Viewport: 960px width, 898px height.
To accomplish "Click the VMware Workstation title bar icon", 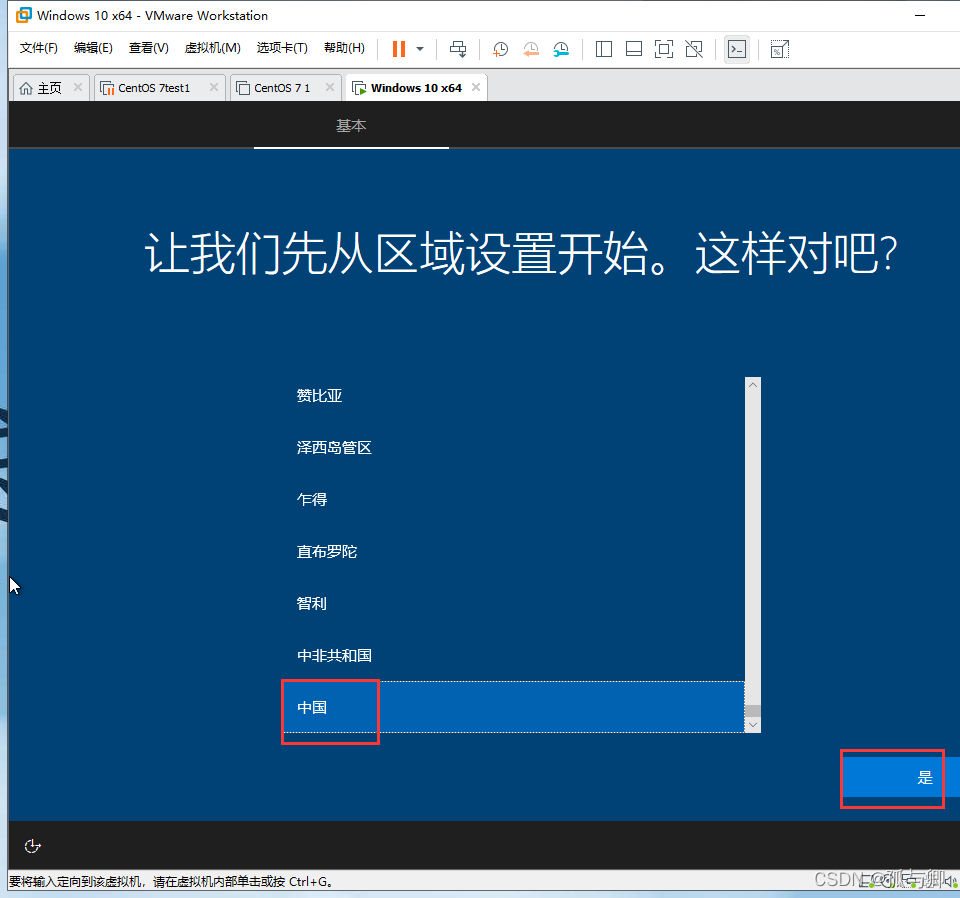I will (24, 15).
